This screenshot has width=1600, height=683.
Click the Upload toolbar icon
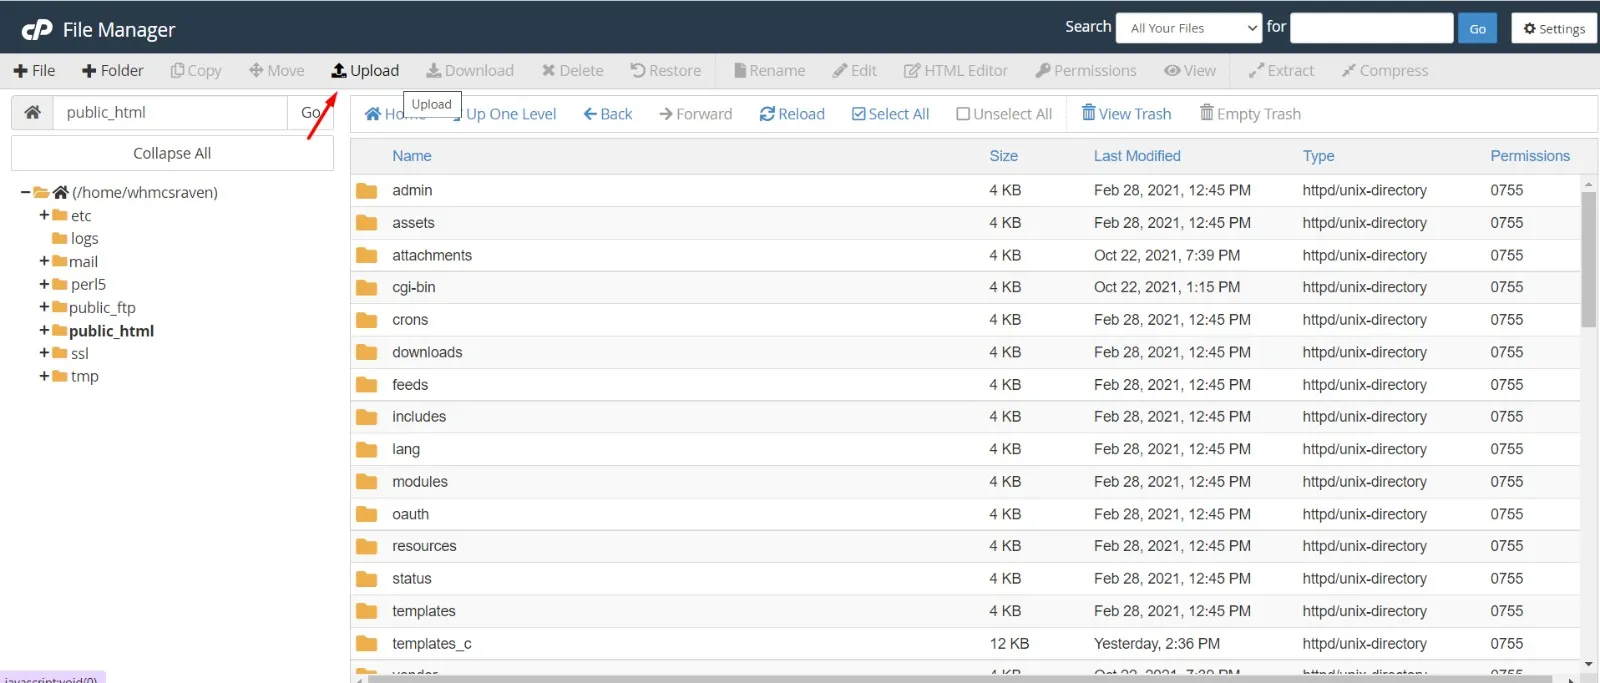pos(339,71)
